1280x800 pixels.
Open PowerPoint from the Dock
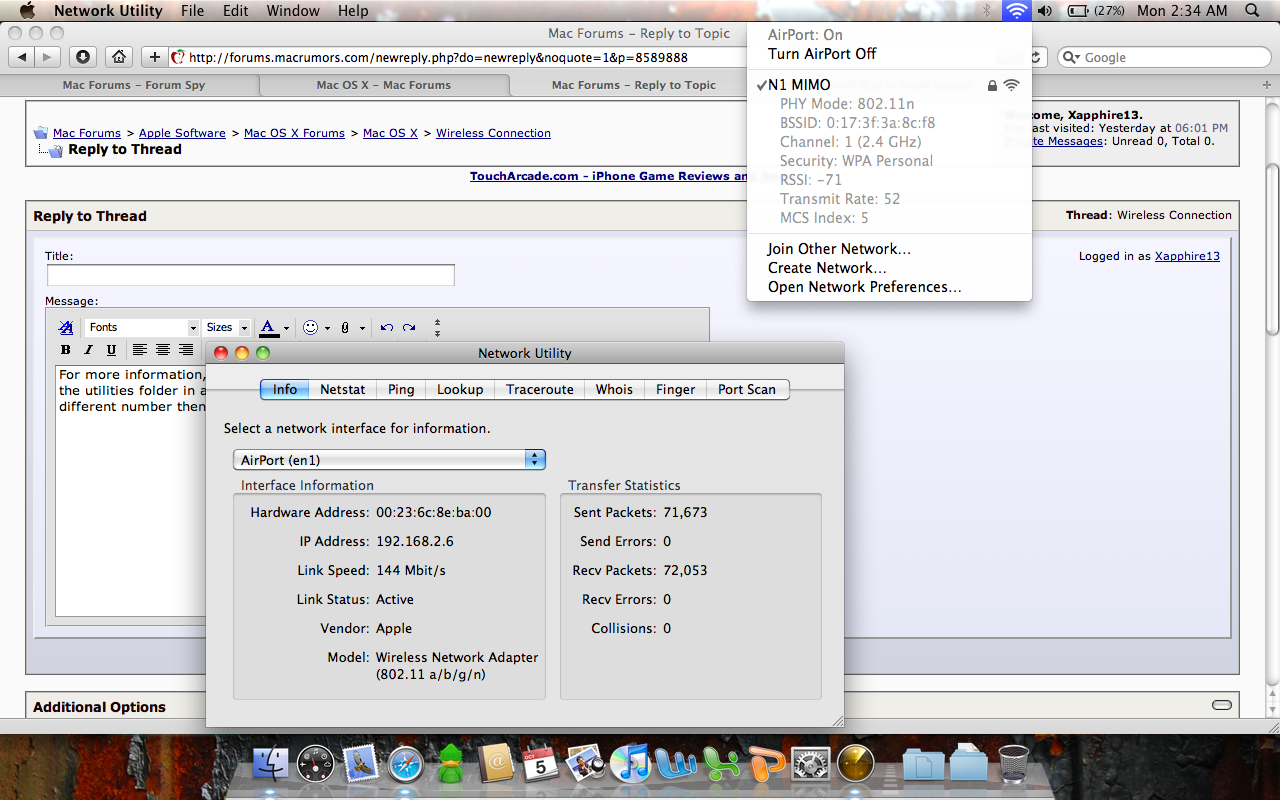tap(766, 765)
